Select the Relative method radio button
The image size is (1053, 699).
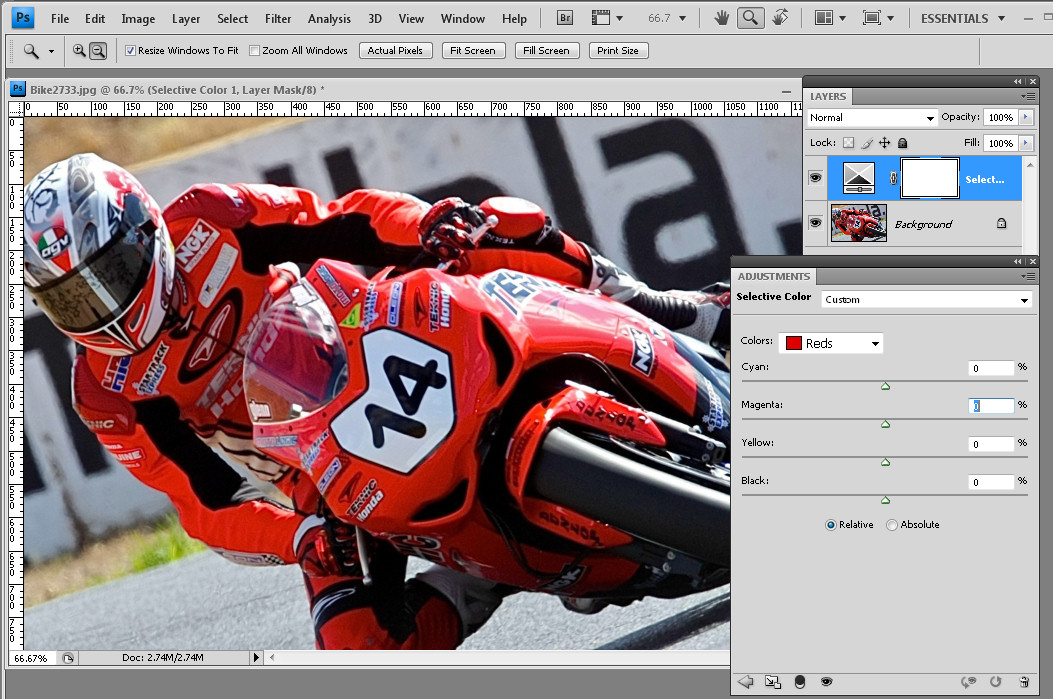pyautogui.click(x=831, y=525)
